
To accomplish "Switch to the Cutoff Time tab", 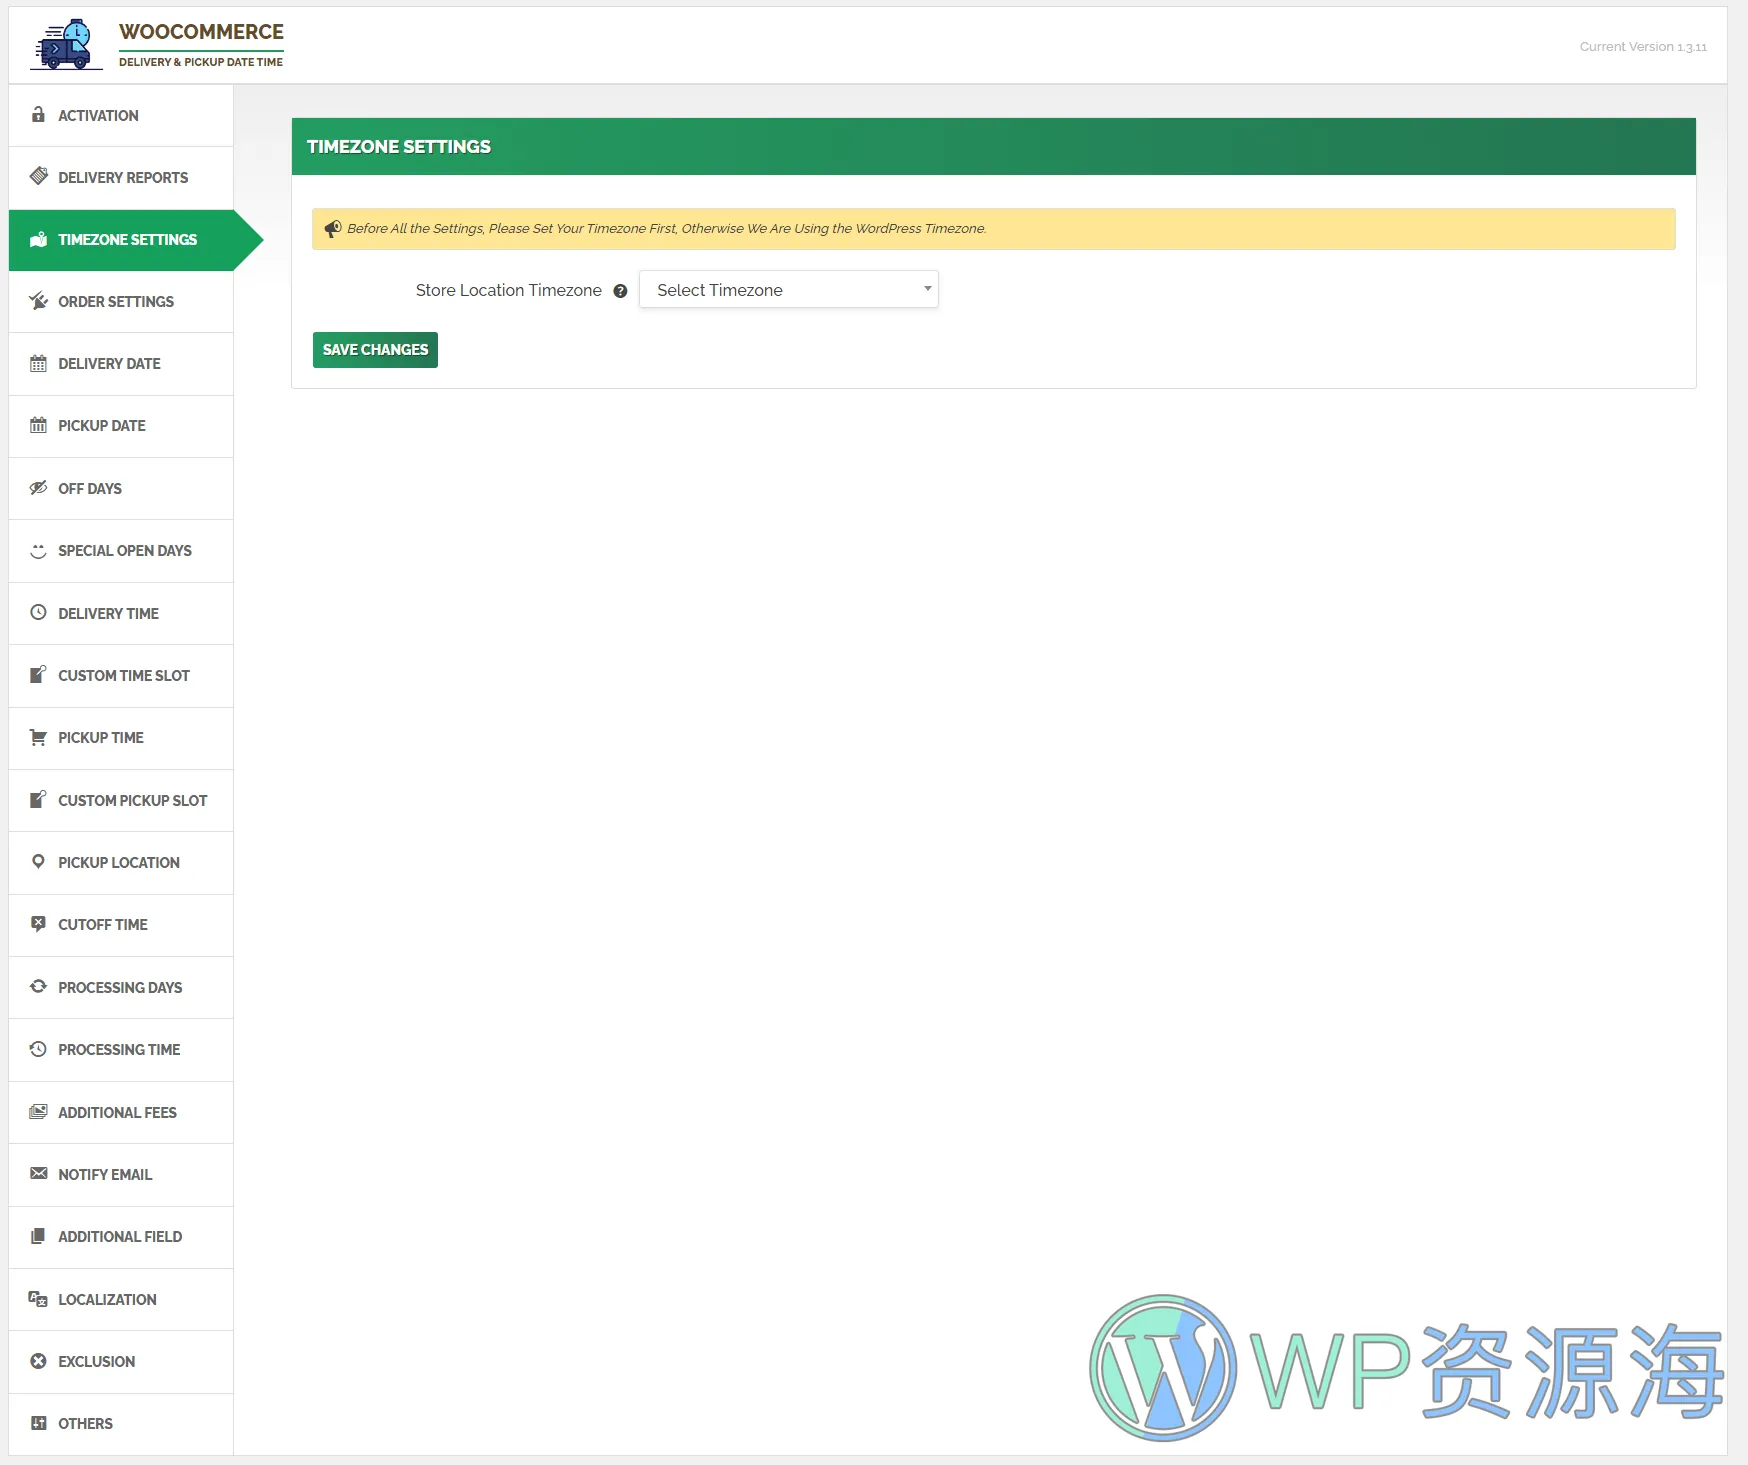I will tap(103, 925).
